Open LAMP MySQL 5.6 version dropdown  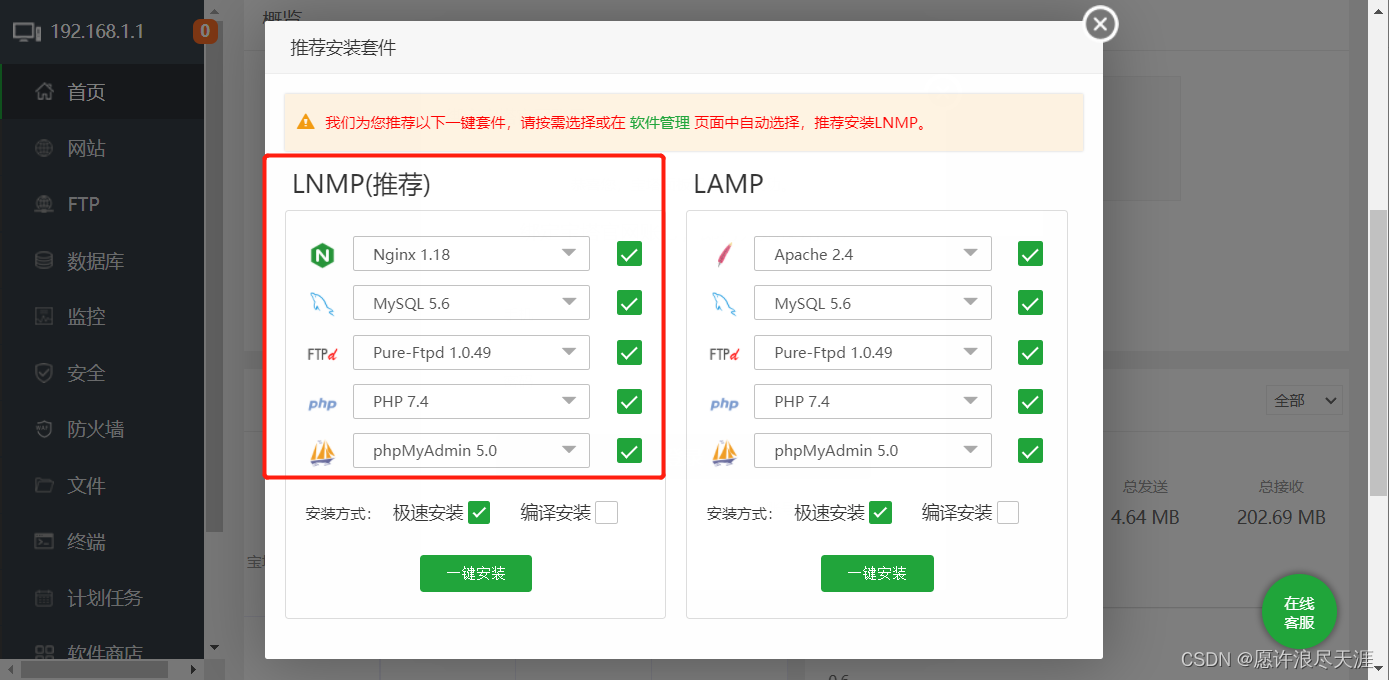point(873,303)
